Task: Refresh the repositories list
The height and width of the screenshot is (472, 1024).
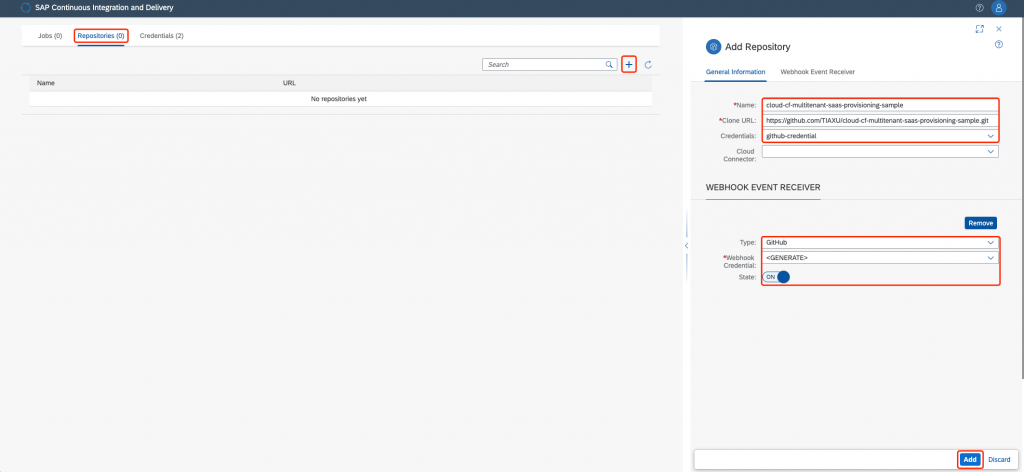Action: 648,65
